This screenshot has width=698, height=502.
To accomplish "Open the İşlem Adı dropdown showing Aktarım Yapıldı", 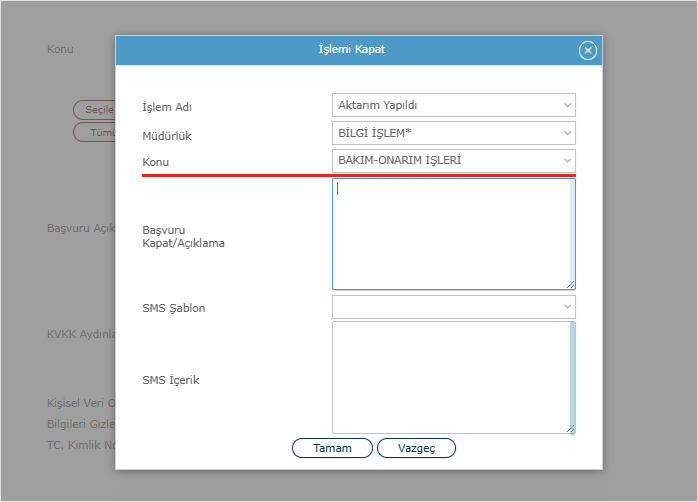I will tap(453, 105).
